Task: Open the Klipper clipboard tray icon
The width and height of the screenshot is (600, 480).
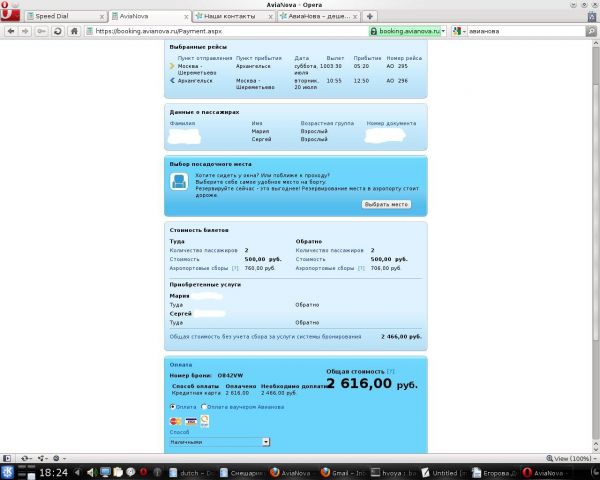Action: pos(117,472)
